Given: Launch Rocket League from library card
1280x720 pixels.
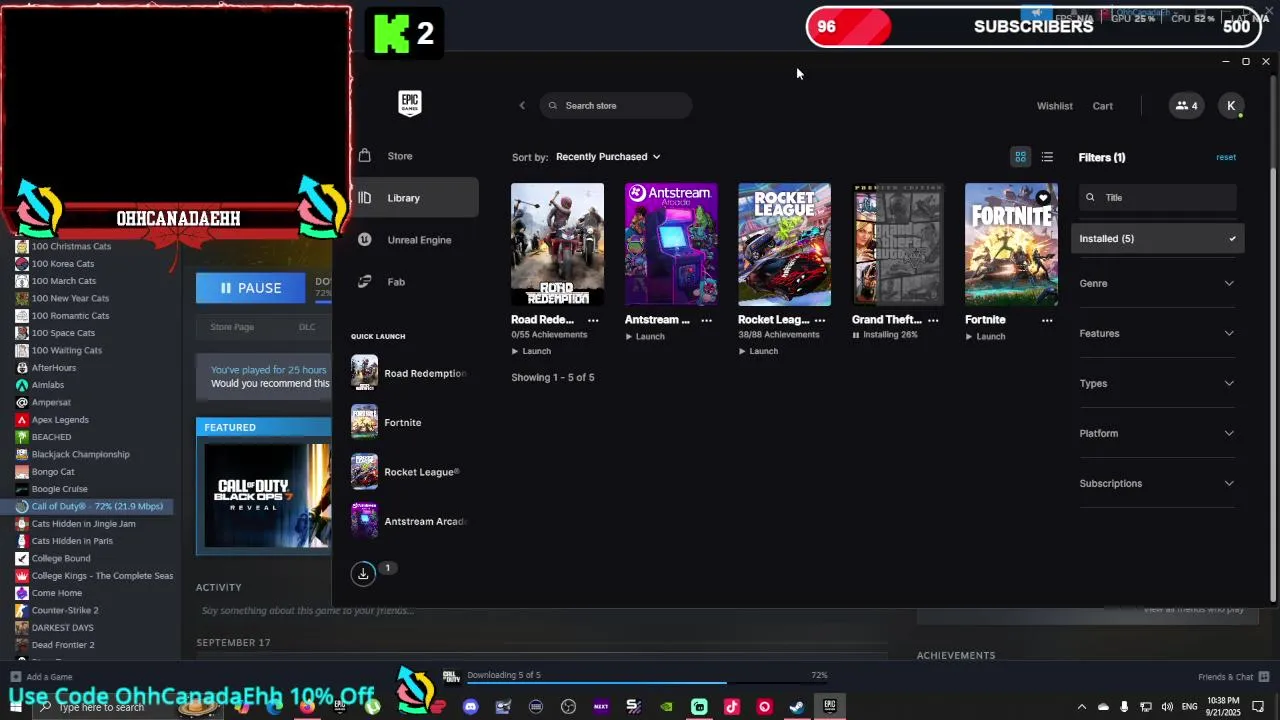Looking at the screenshot, I should pos(758,351).
